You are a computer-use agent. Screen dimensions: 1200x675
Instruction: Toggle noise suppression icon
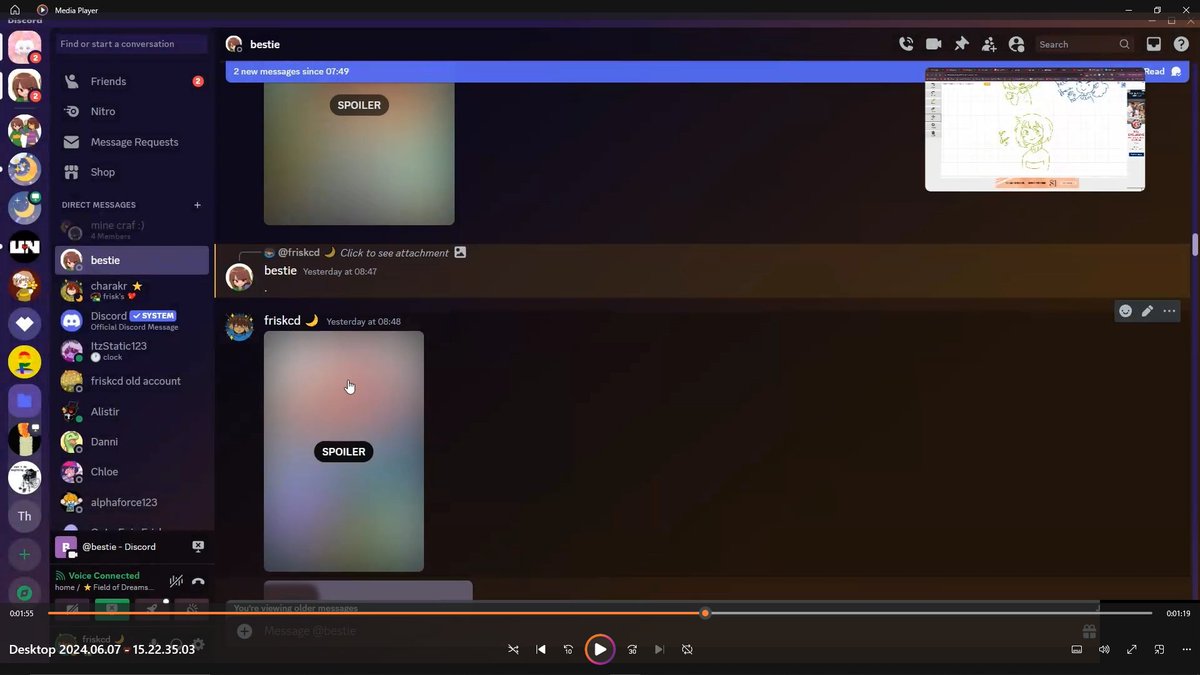tap(176, 581)
